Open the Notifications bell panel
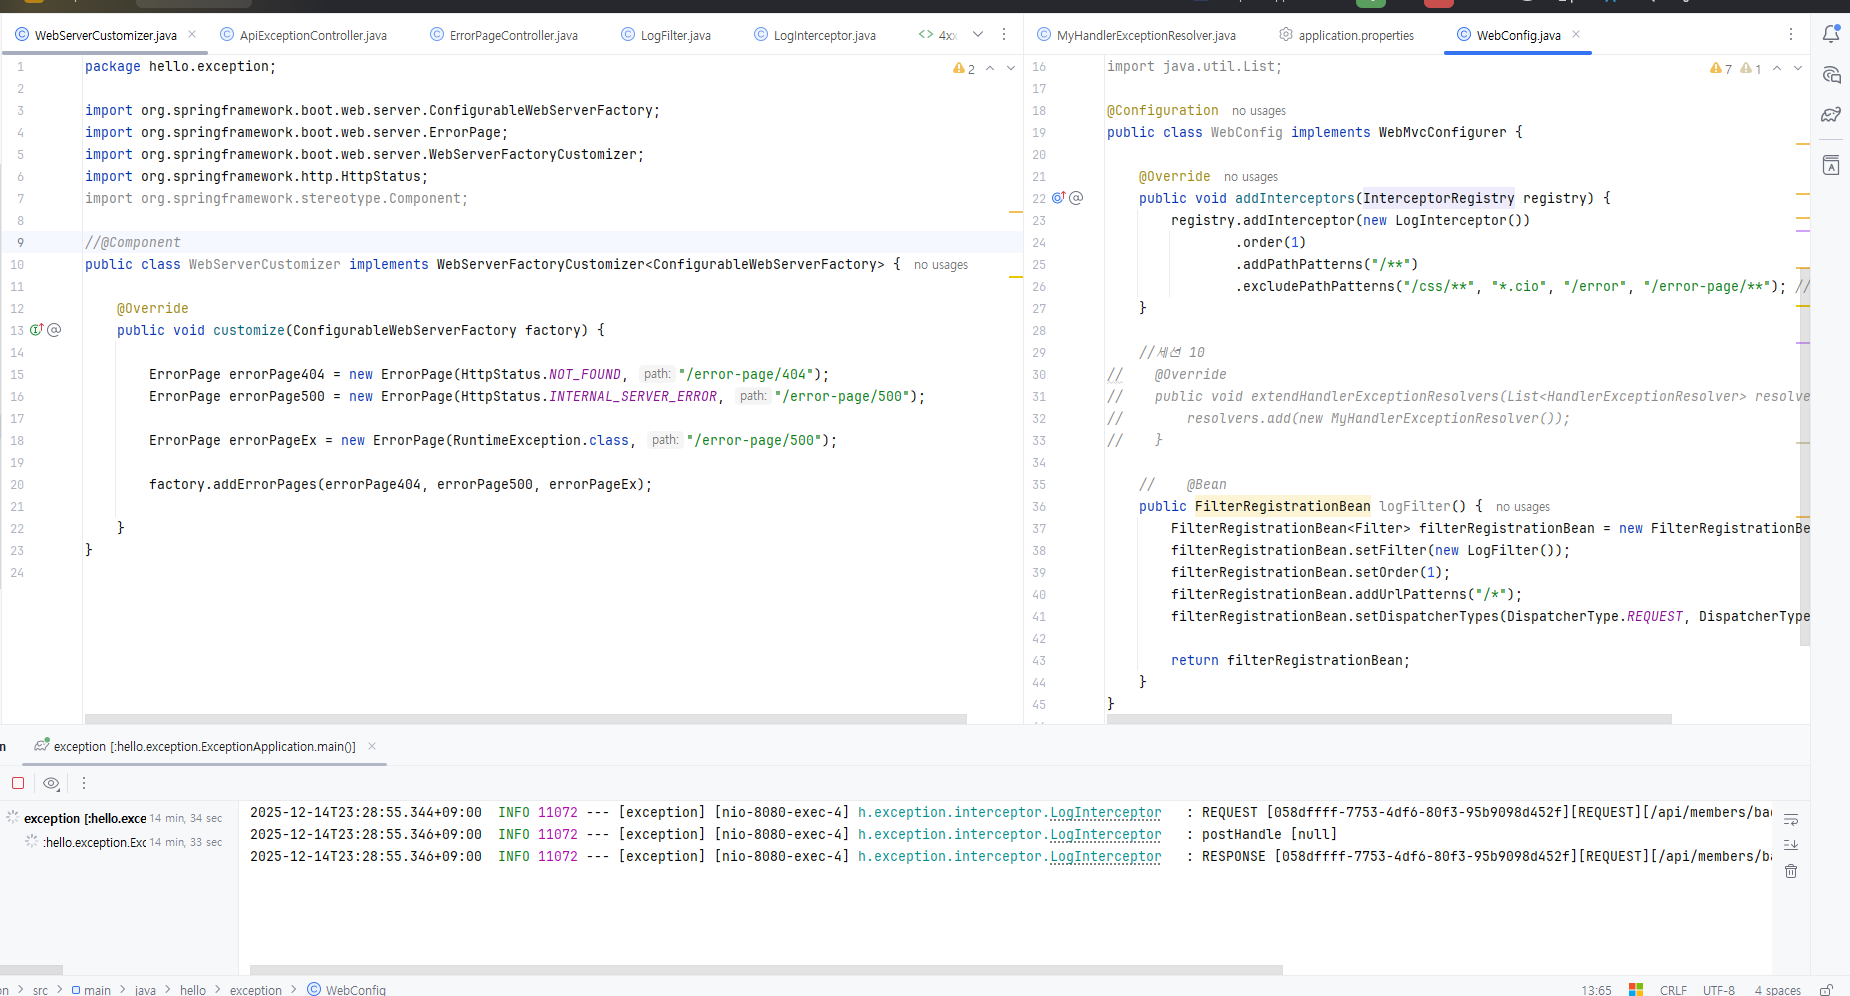Screen dimensions: 1850x996 [1831, 34]
